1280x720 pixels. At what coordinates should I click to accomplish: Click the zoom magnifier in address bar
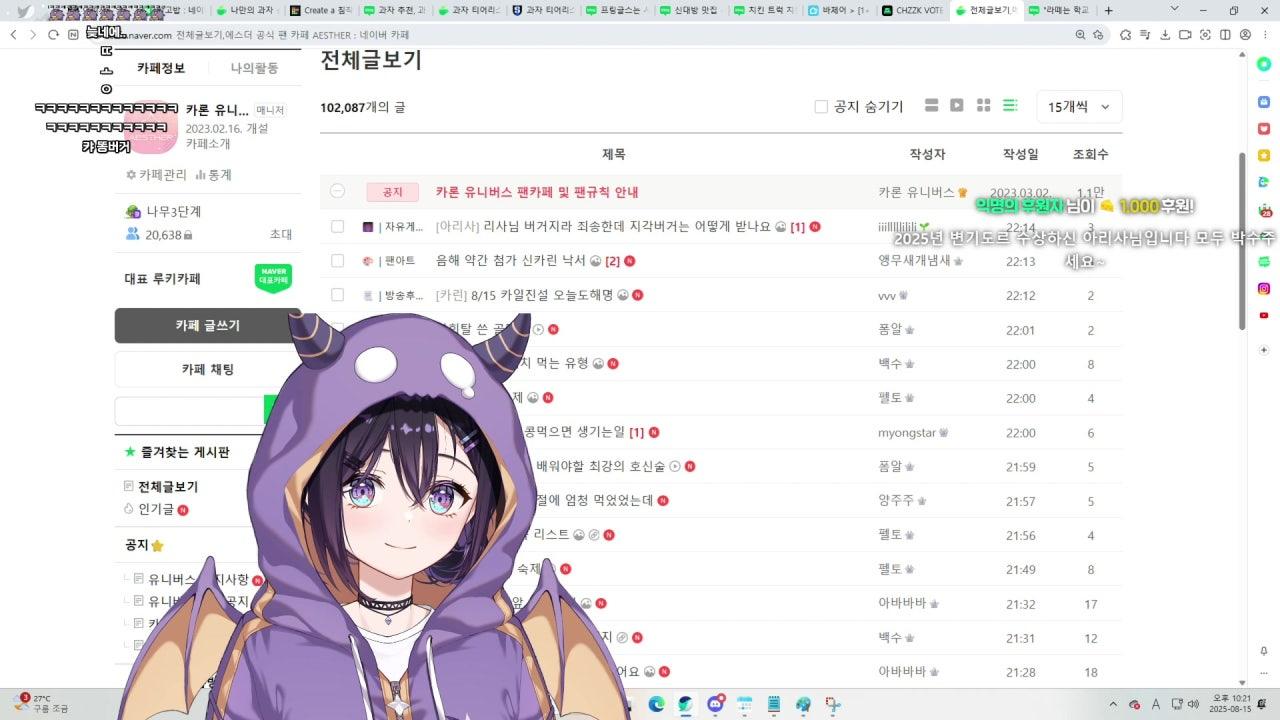coord(1080,34)
